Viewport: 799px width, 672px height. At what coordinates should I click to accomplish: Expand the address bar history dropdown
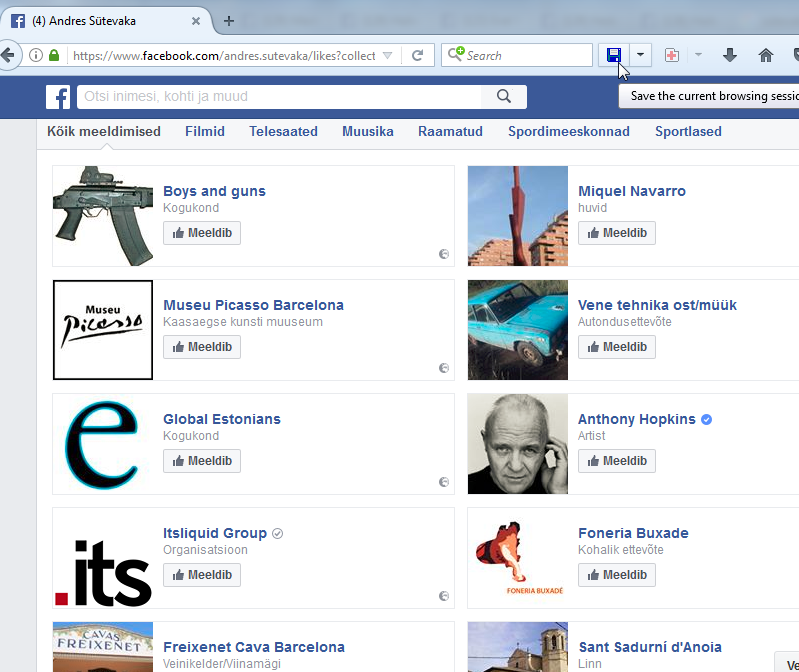(x=387, y=55)
